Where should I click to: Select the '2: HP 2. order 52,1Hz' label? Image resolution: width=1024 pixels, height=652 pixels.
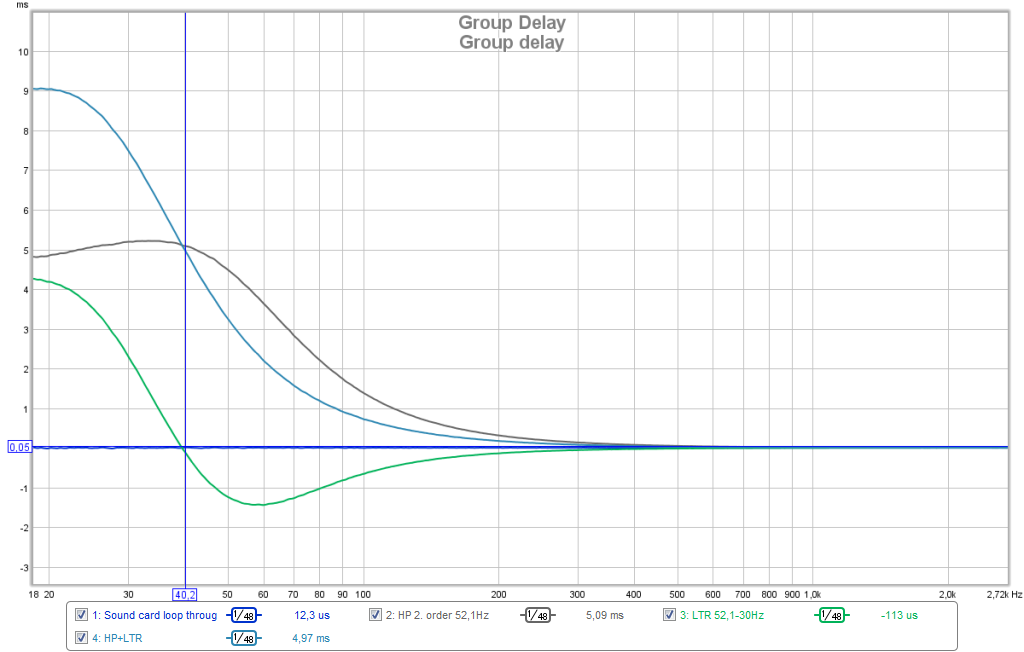click(437, 615)
